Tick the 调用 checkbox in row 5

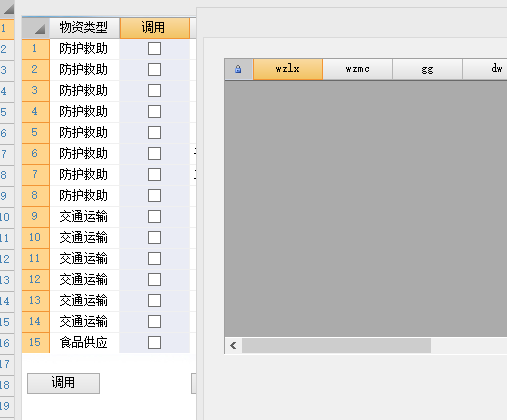click(x=154, y=133)
